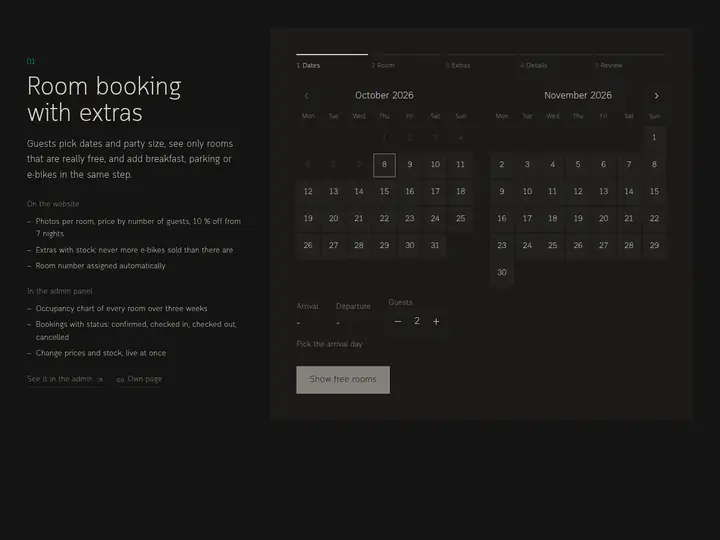Click the In the admin panel subheading
Image resolution: width=720 pixels, height=540 pixels.
click(60, 291)
